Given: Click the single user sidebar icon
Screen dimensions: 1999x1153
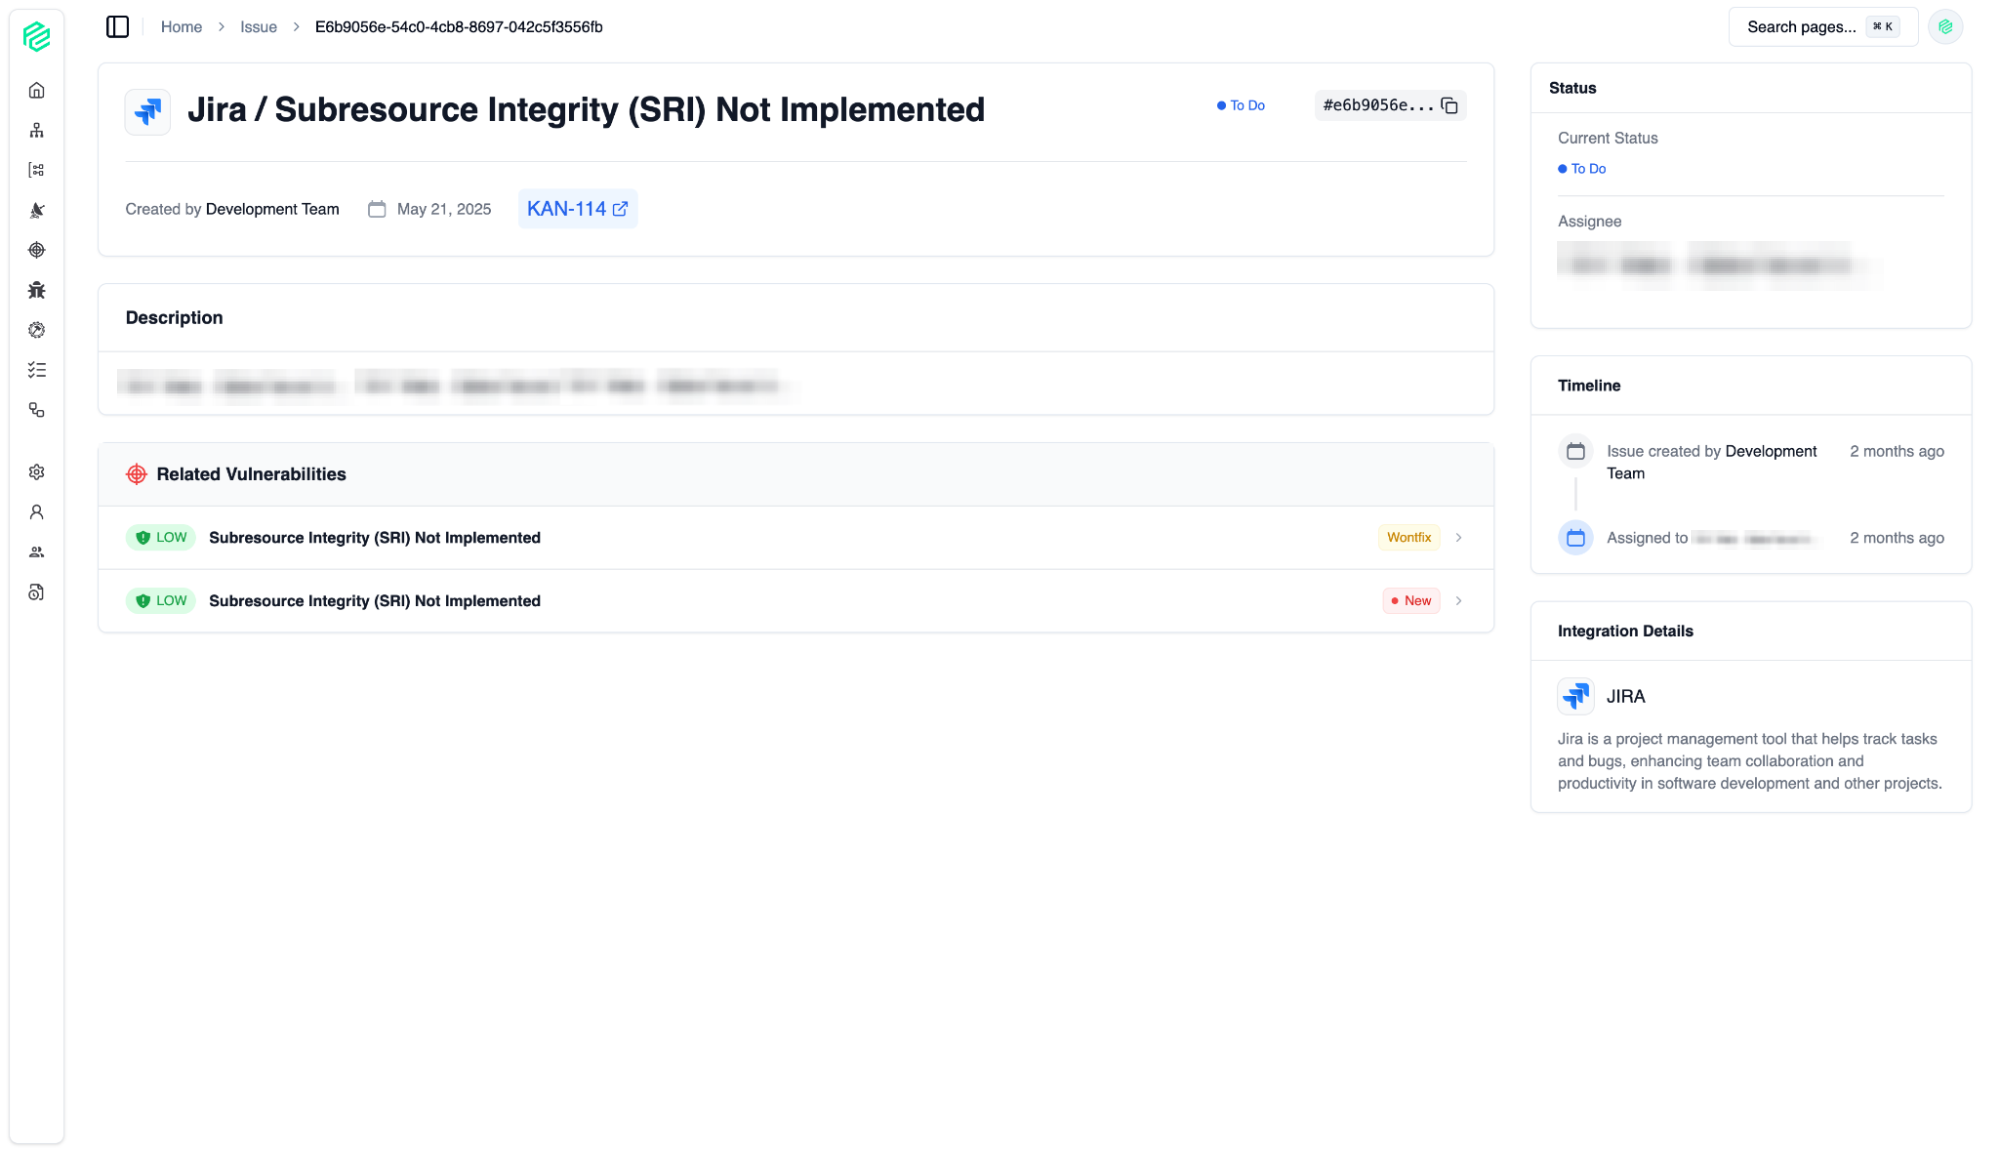Looking at the screenshot, I should 37,512.
